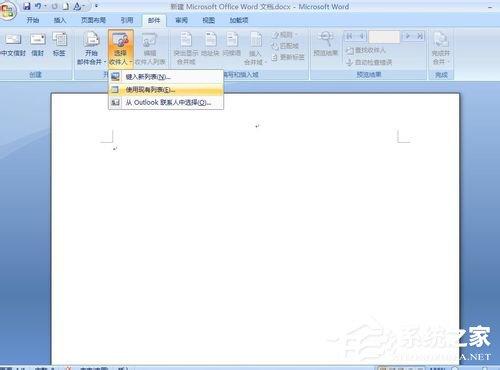
Task: Open the round Office button menu
Action: (x=7, y=11)
